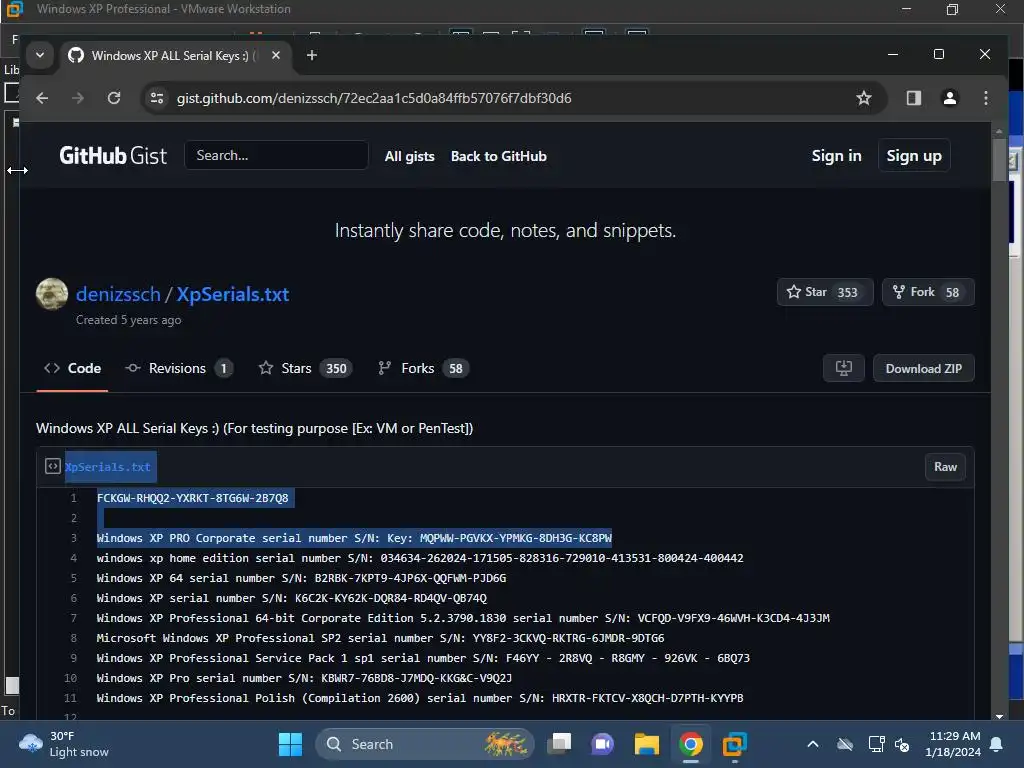Open the 58 fork count

[x=952, y=293]
